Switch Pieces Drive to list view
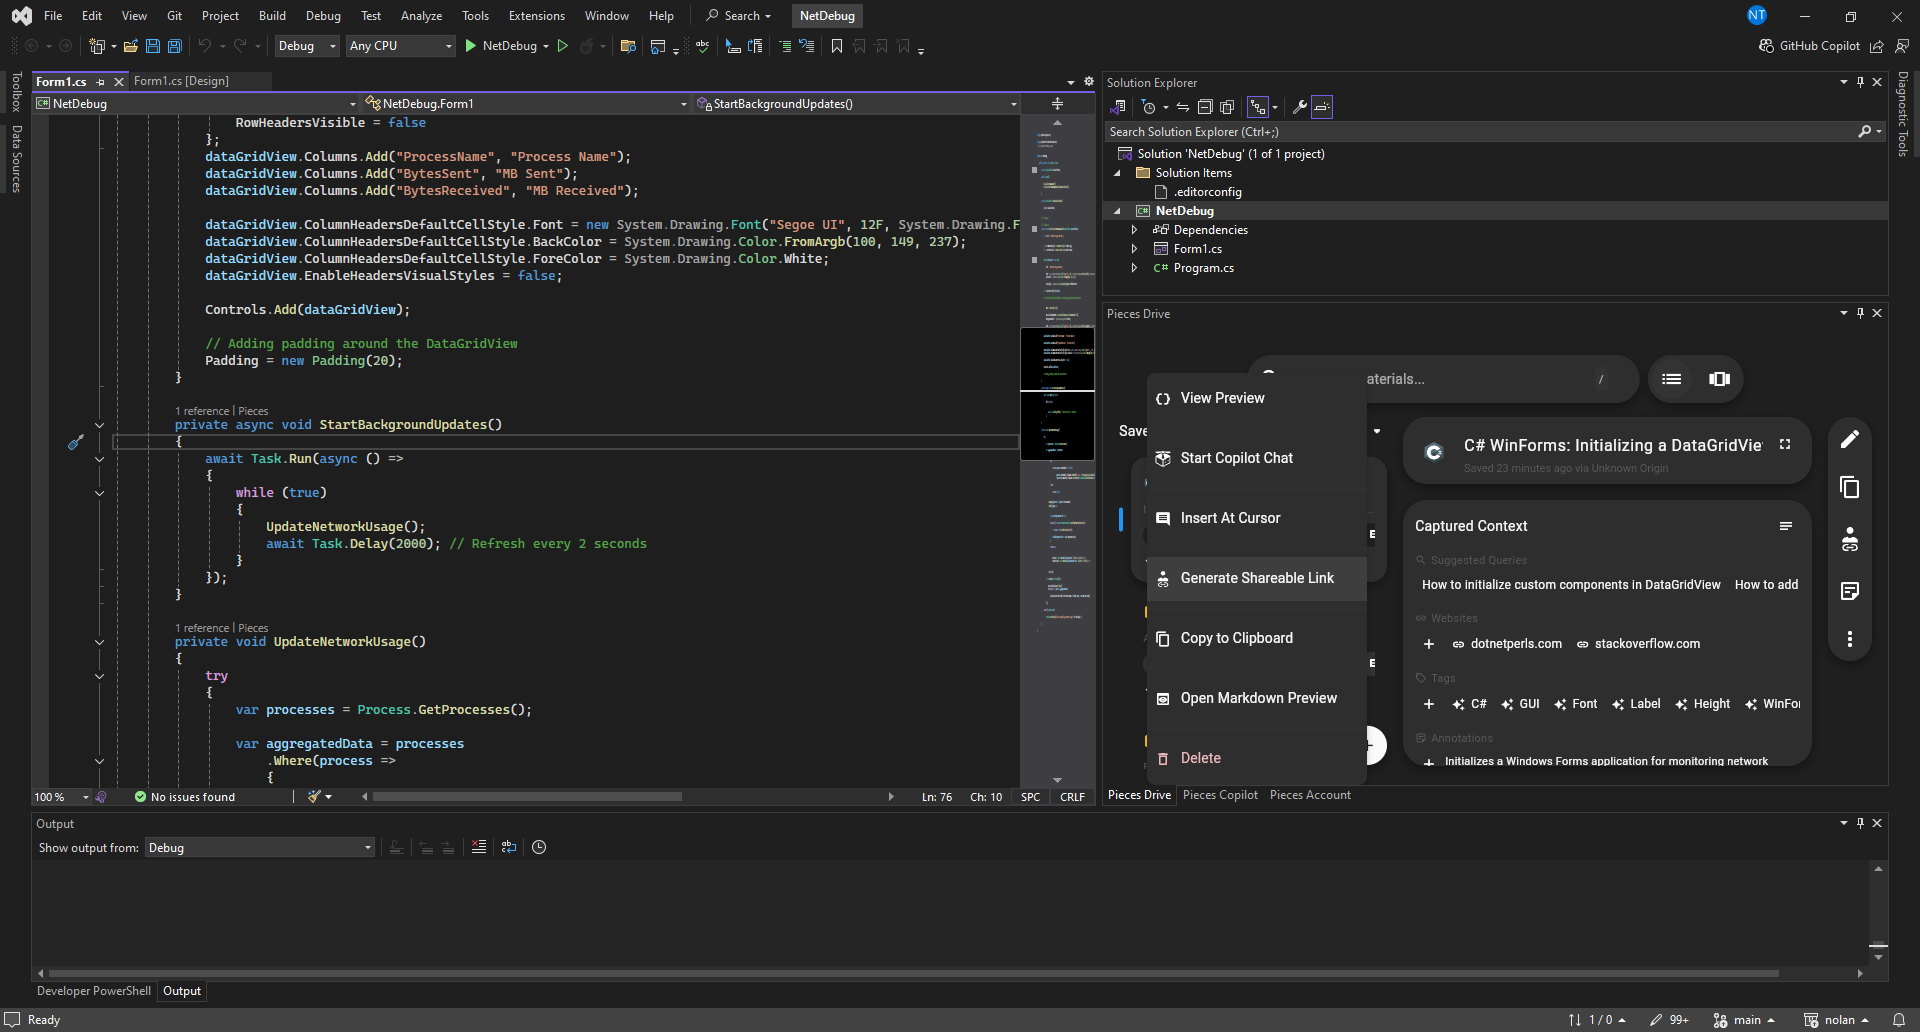The image size is (1920, 1032). coord(1672,379)
